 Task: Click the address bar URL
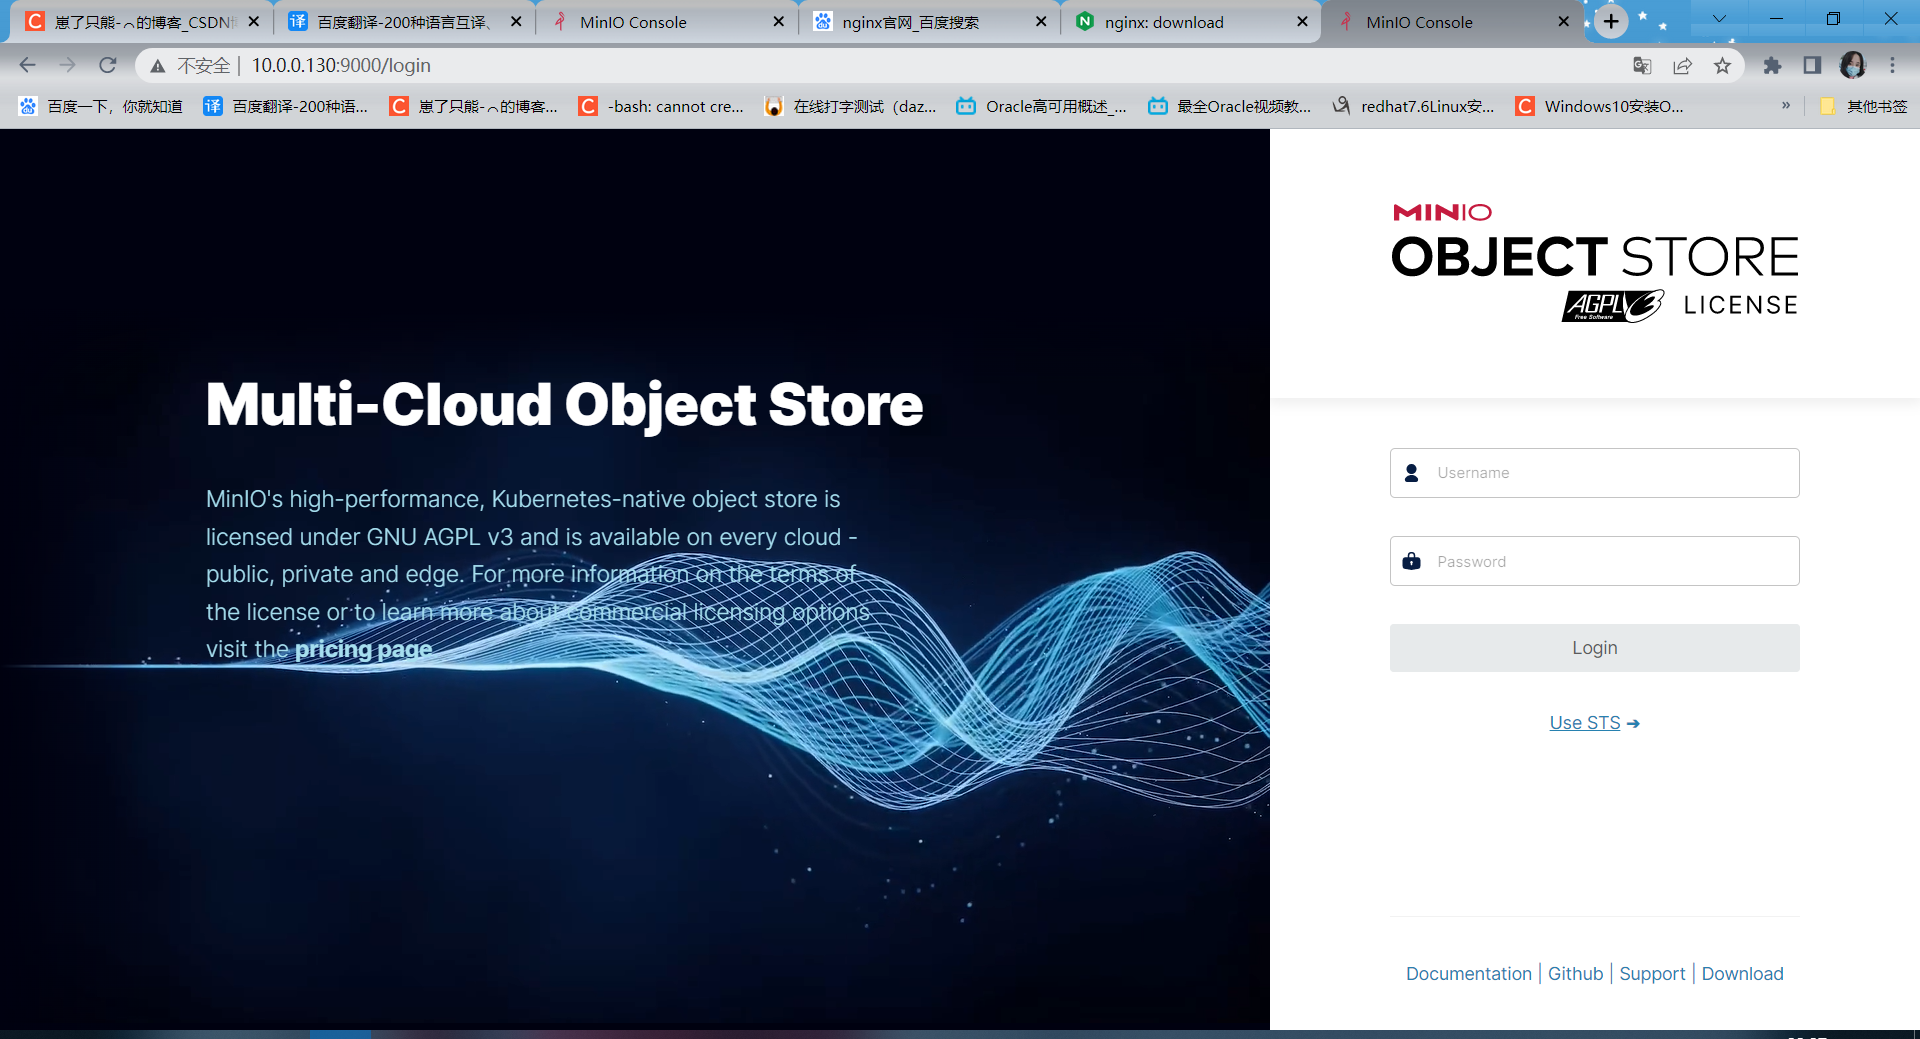[x=341, y=65]
